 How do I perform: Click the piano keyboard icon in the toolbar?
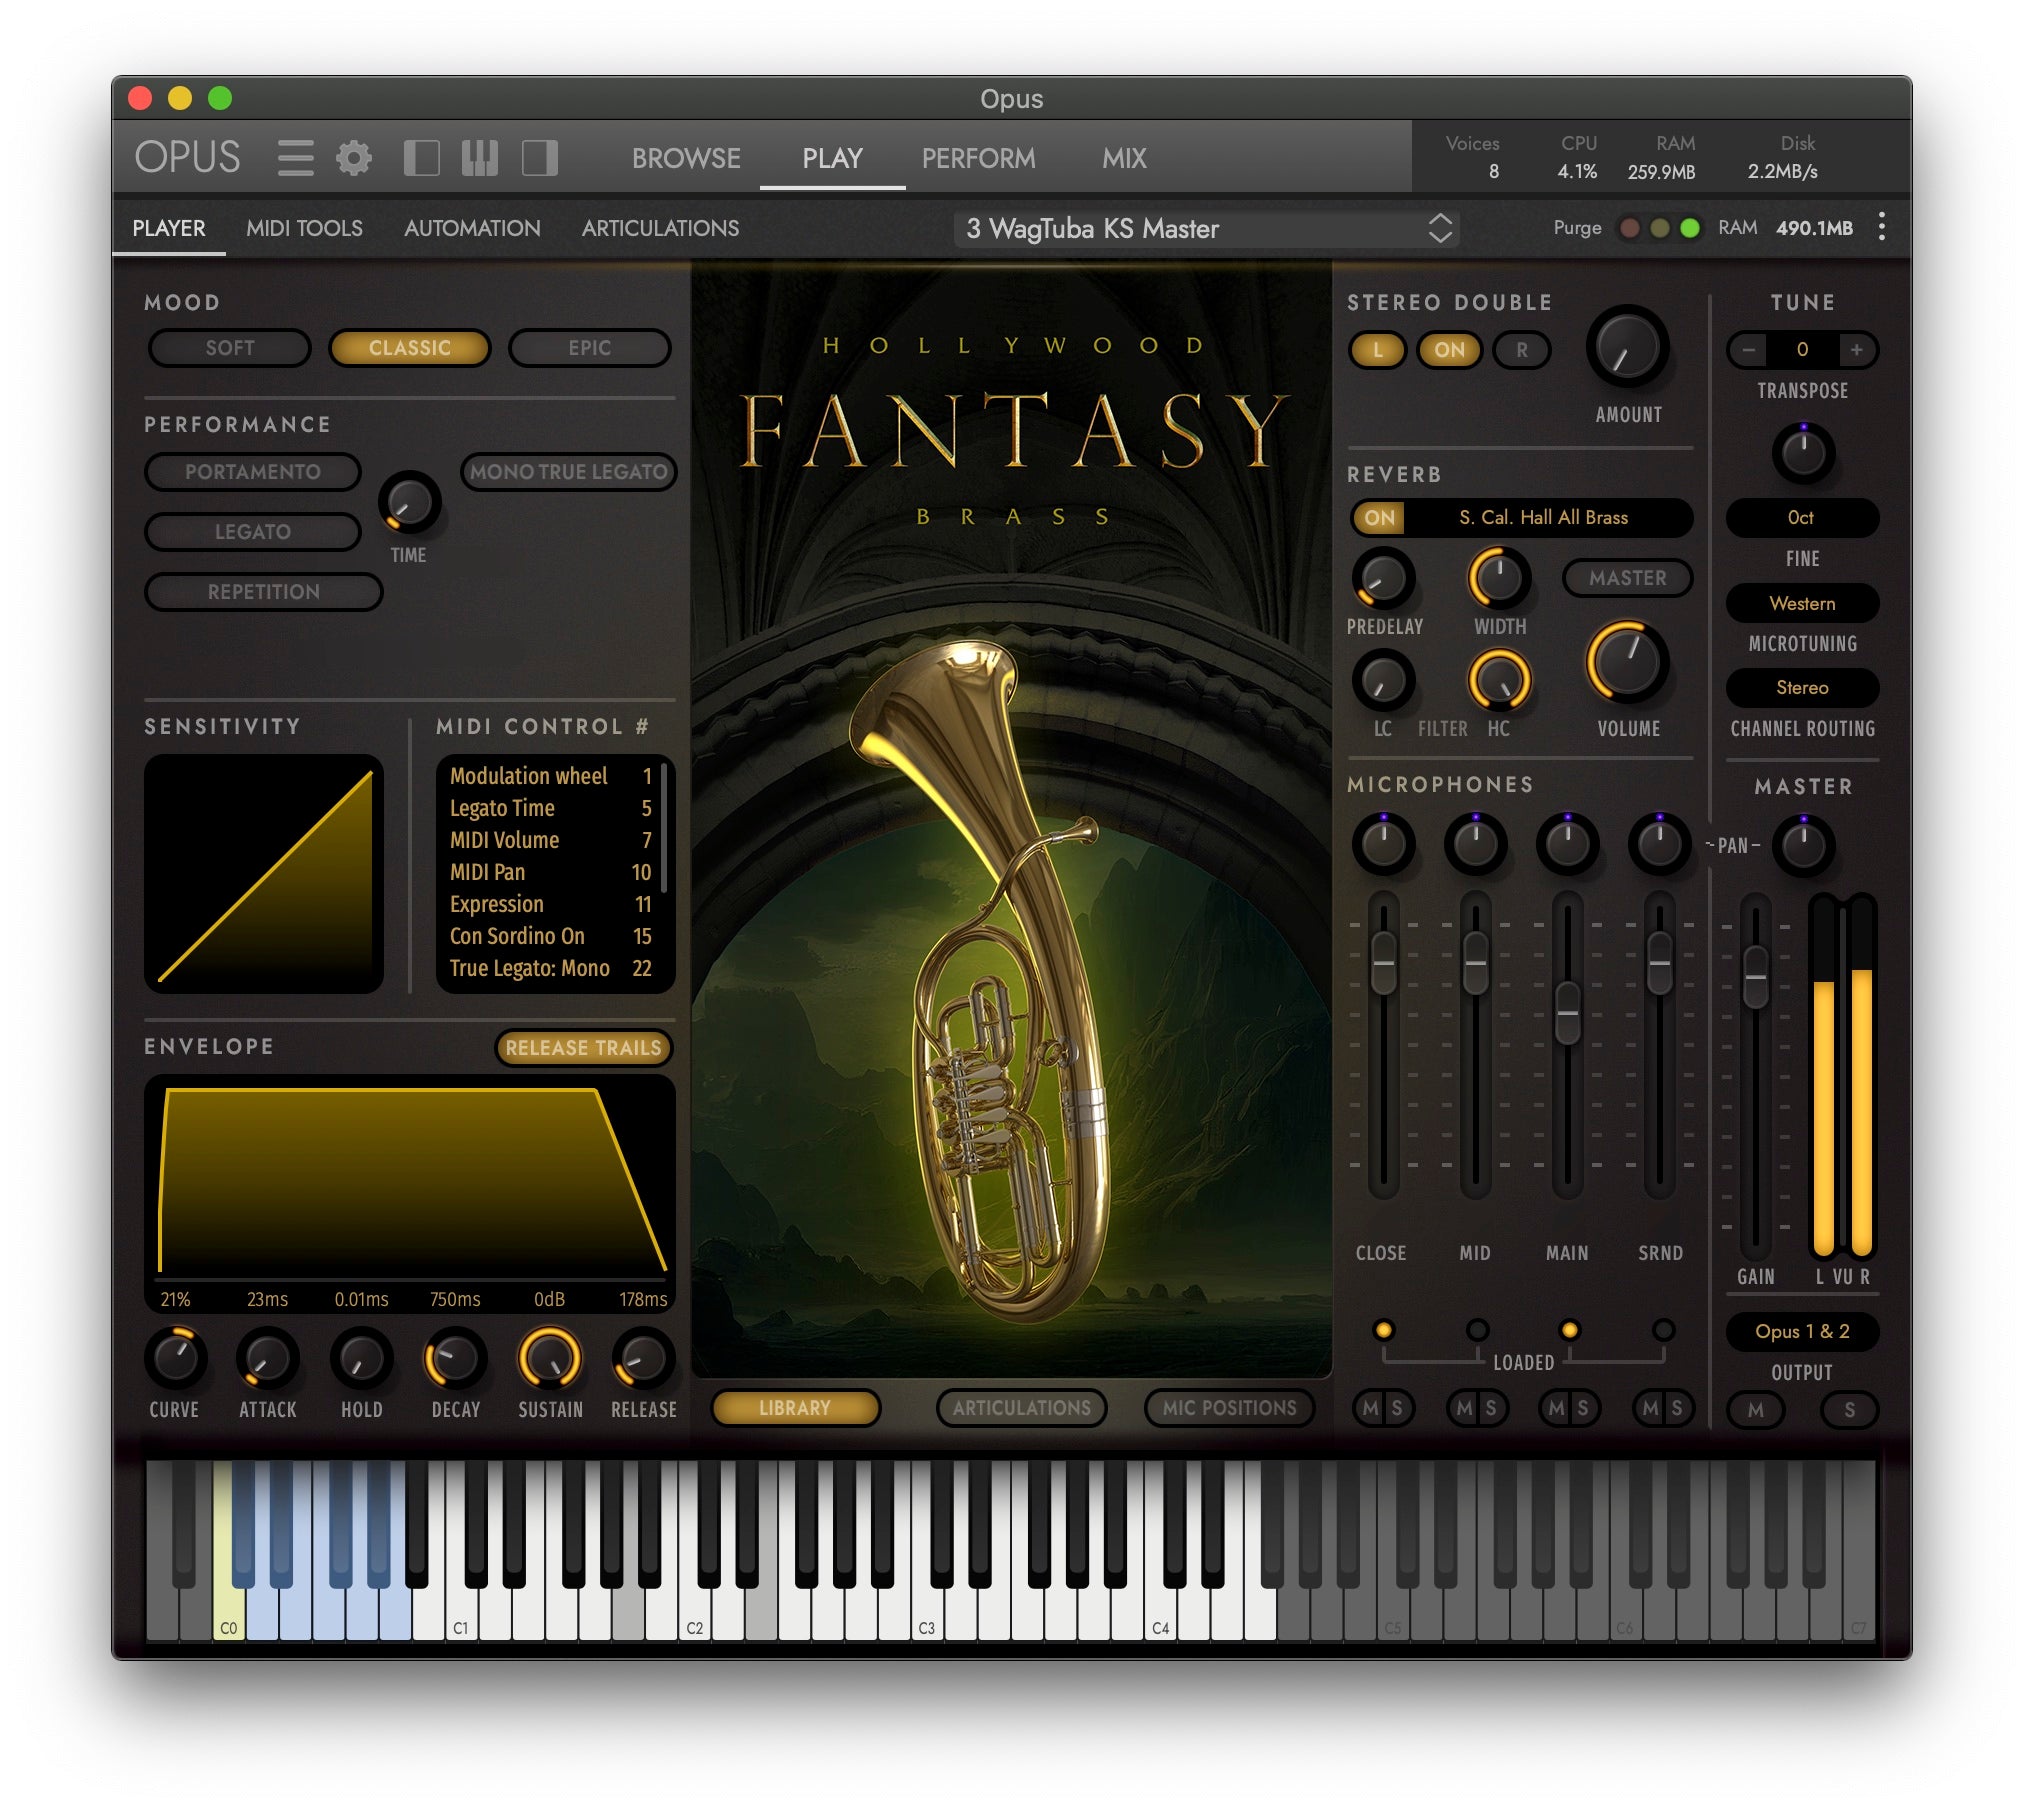479,158
